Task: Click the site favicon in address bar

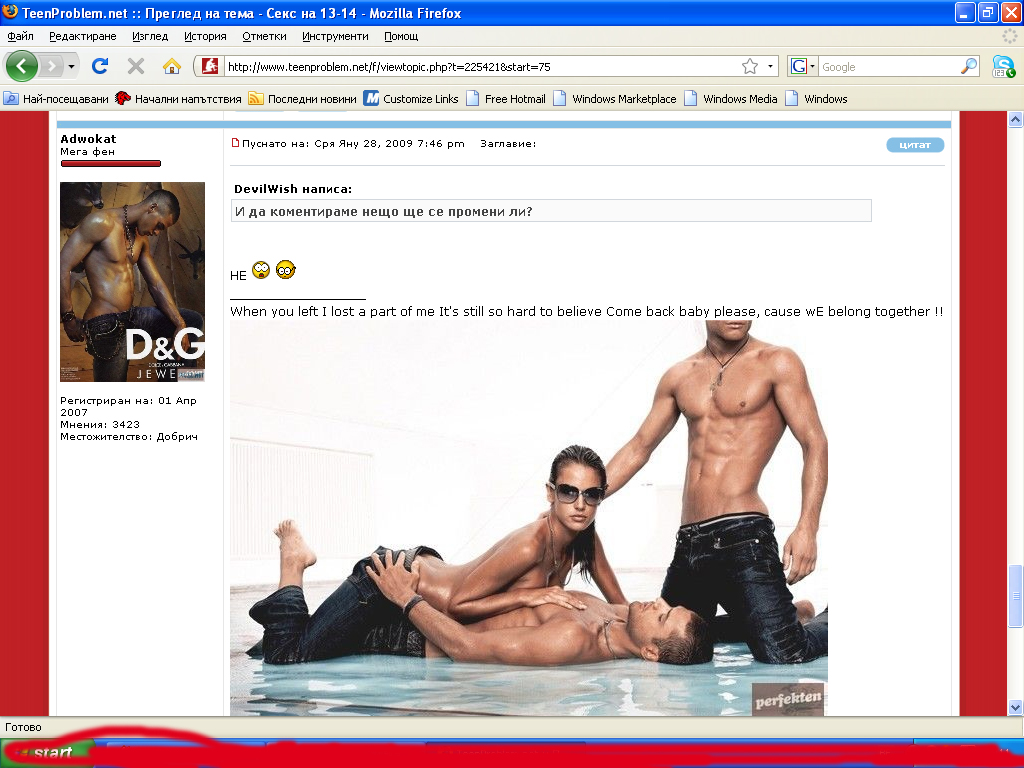Action: (209, 66)
